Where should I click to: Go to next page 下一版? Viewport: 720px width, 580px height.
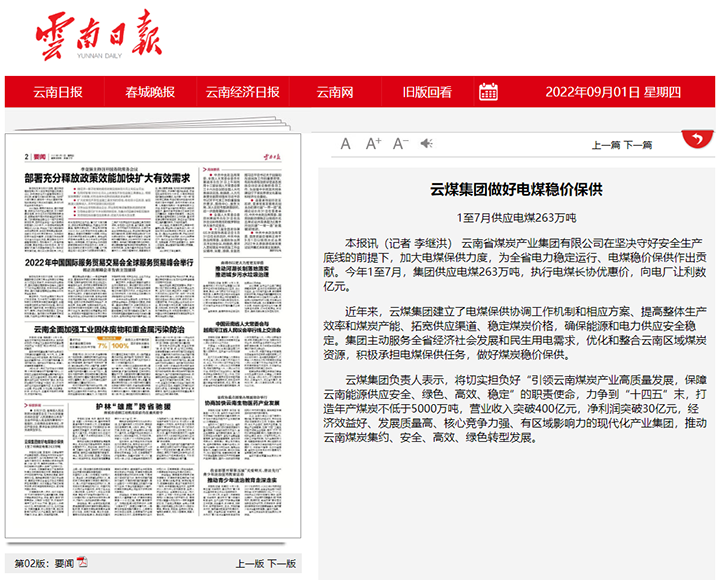point(282,563)
